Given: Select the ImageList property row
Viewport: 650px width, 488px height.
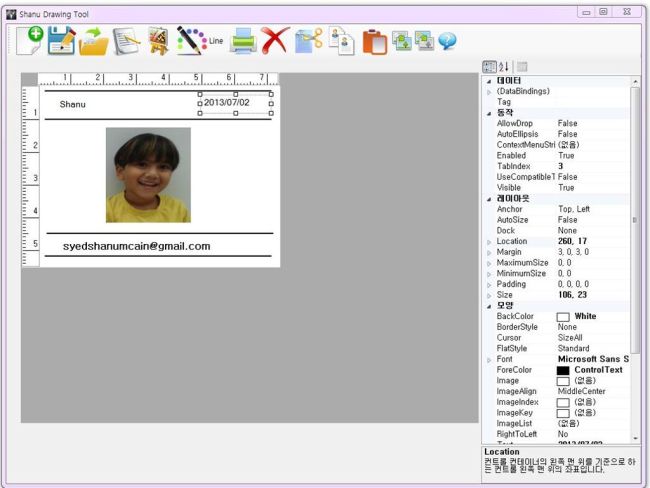Looking at the screenshot, I should (x=557, y=424).
